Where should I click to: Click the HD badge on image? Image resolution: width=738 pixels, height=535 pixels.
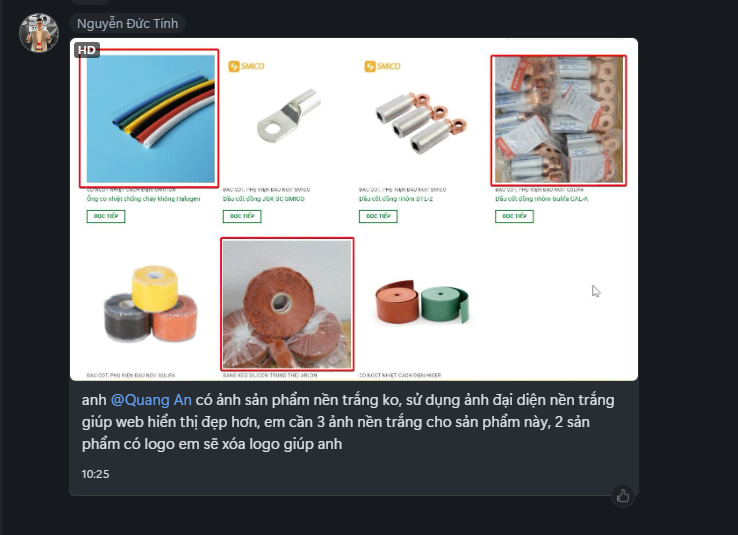(x=87, y=50)
